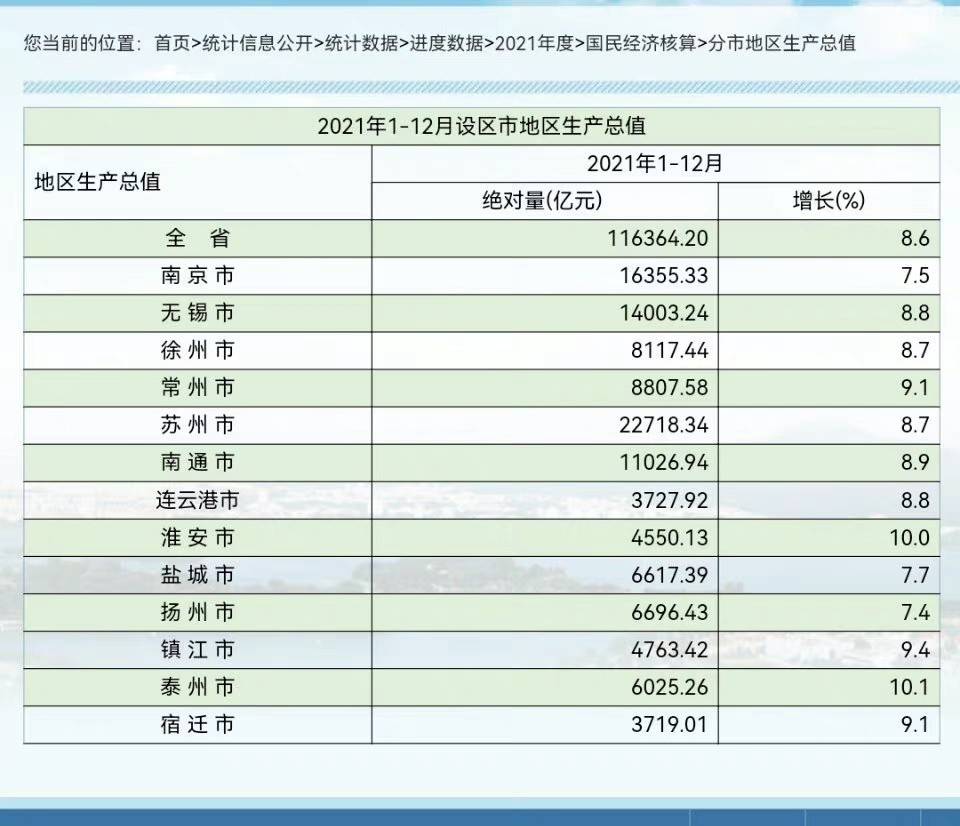Click the 泰州市 growth value 10.1

[909, 687]
